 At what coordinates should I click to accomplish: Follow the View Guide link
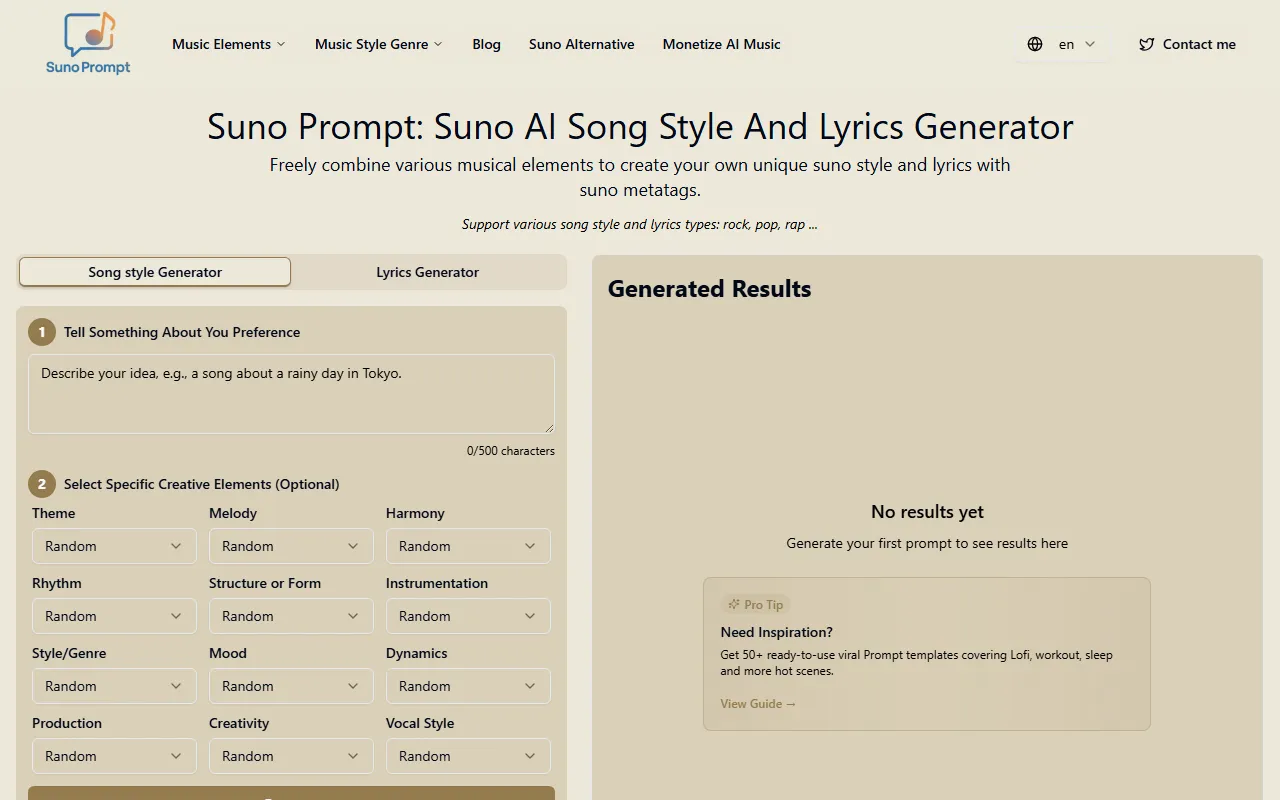pos(758,704)
